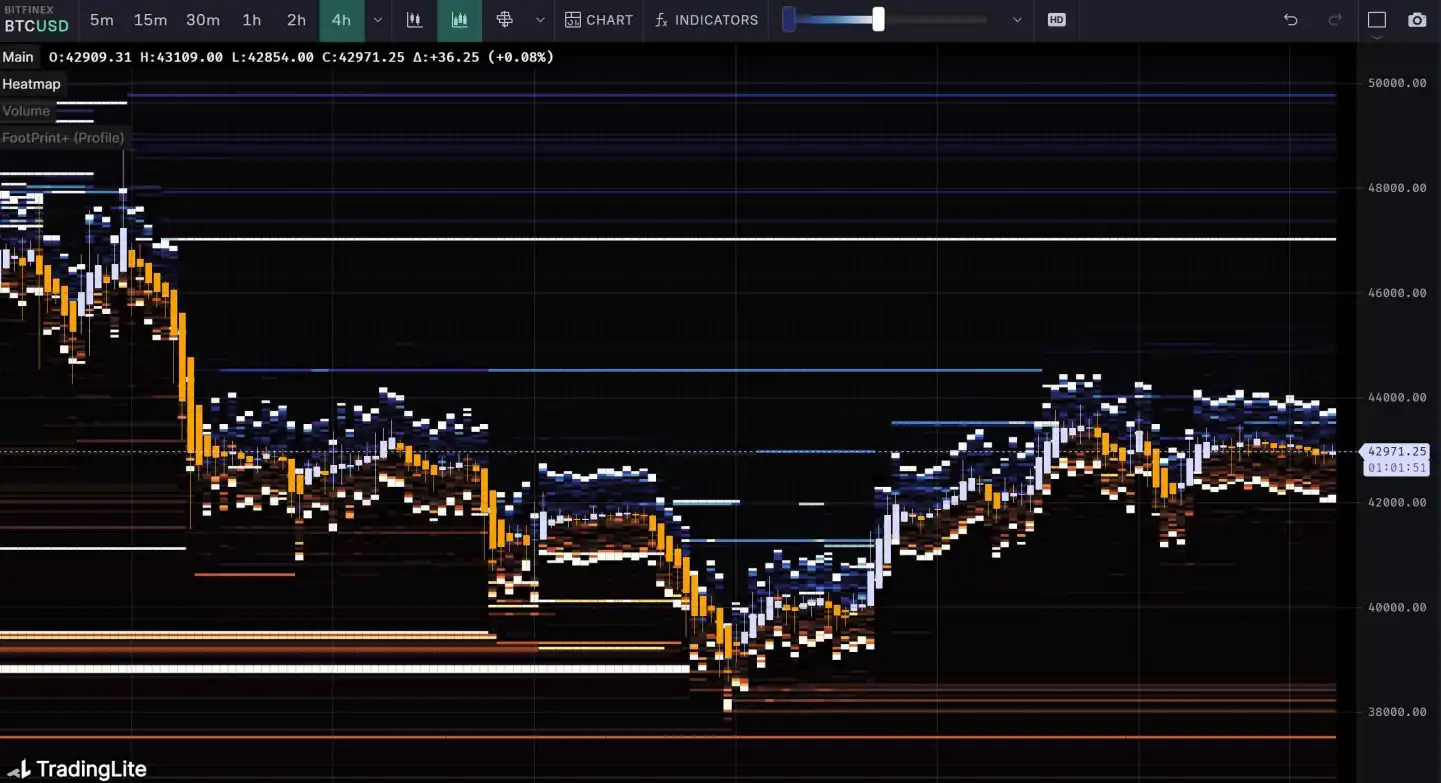Viewport: 1441px width, 783px height.
Task: Click the 38000.00 price axis label
Action: click(1396, 712)
